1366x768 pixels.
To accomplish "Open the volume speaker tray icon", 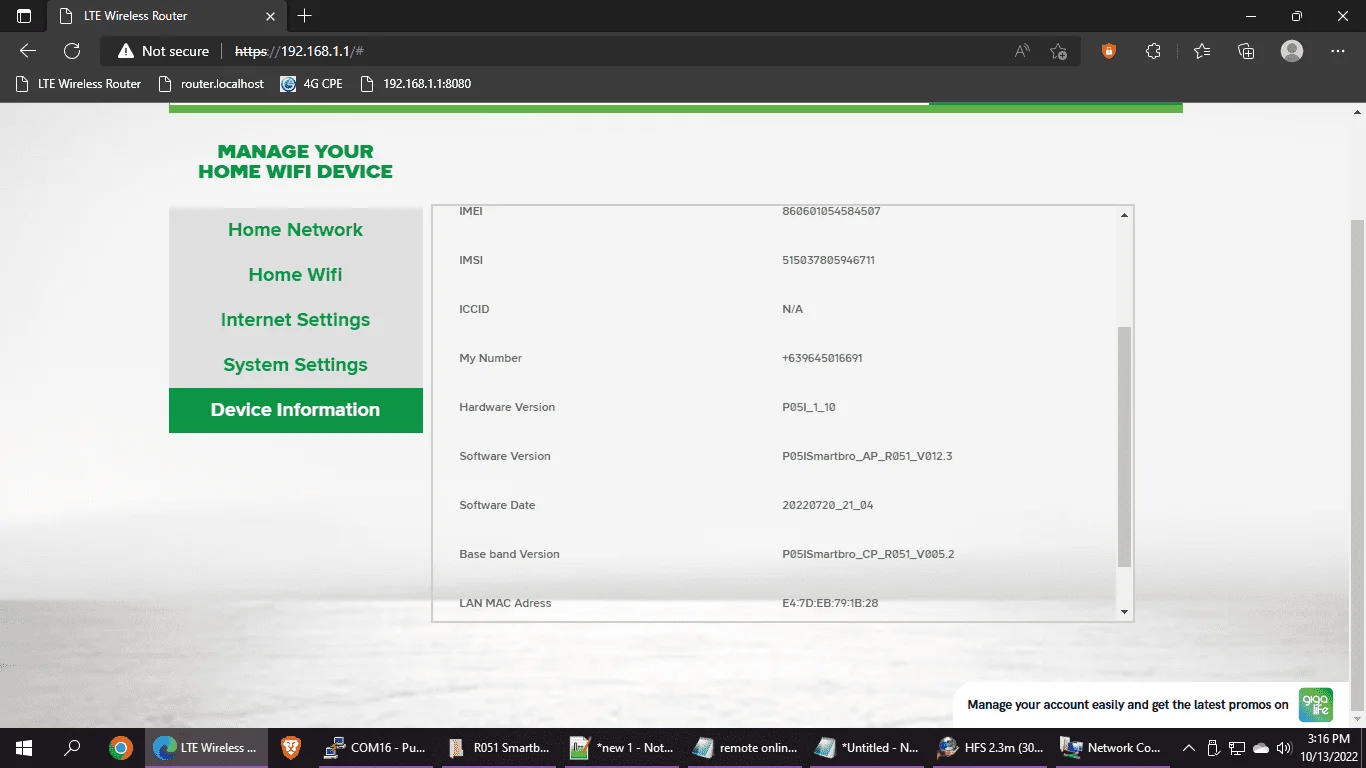I will [x=1285, y=747].
